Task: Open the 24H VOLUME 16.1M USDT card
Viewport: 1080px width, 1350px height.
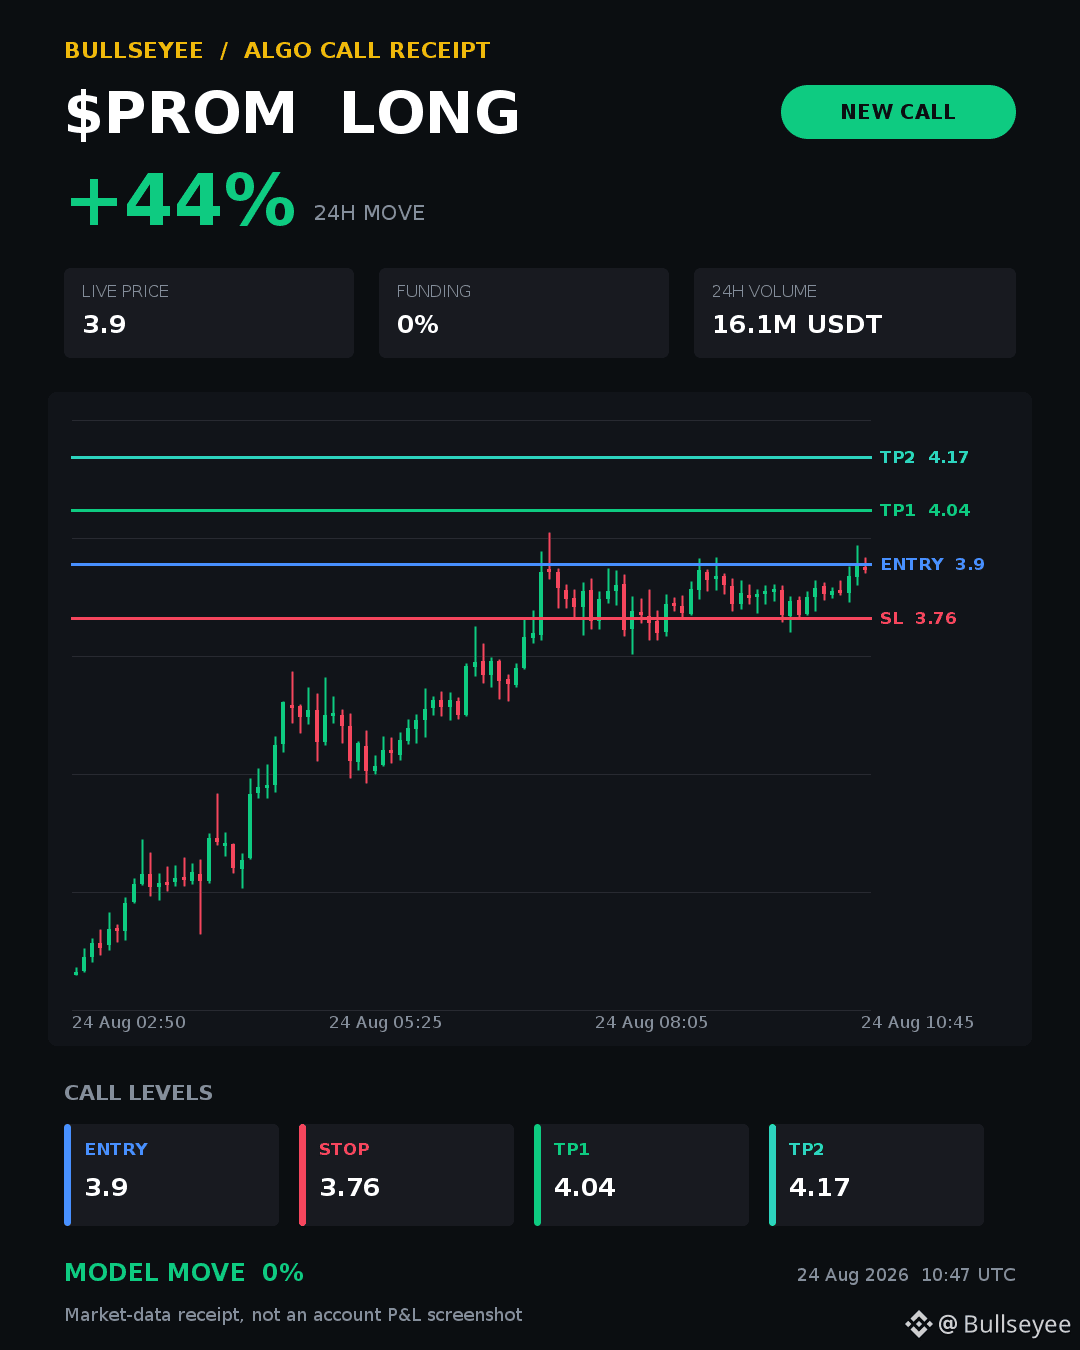Action: [855, 313]
